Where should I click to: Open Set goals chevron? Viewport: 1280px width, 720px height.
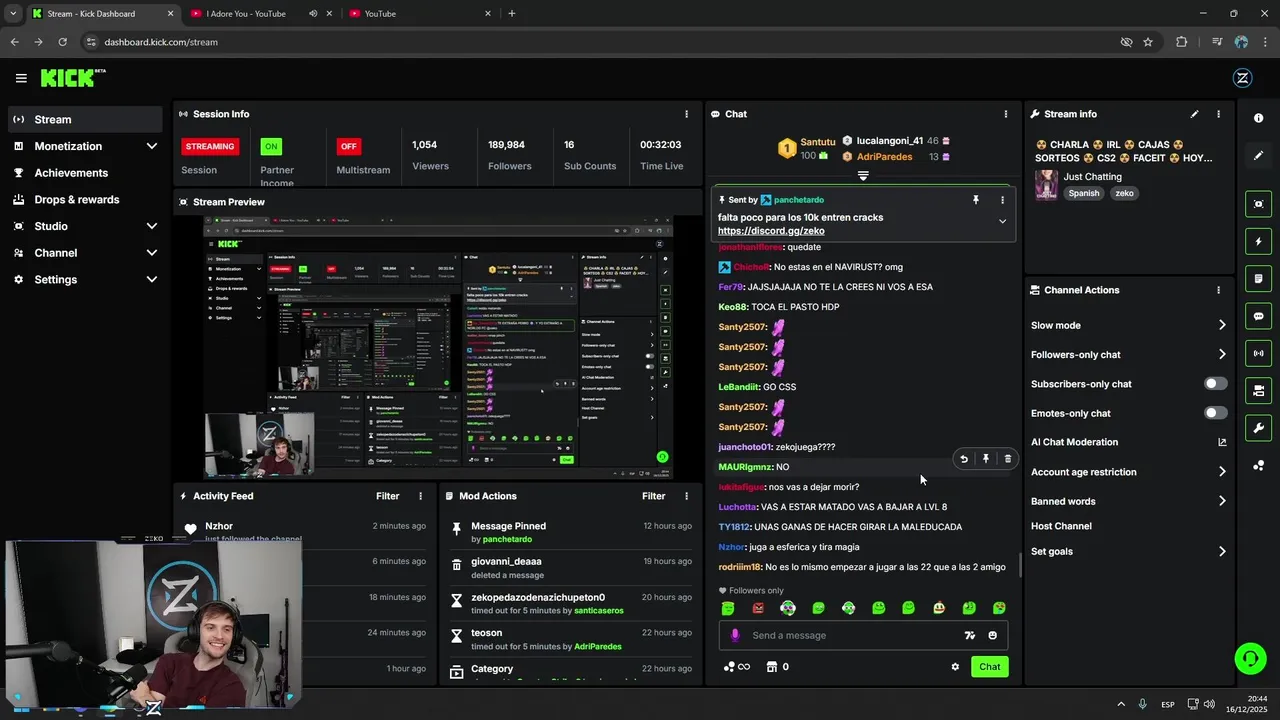pyautogui.click(x=1222, y=551)
